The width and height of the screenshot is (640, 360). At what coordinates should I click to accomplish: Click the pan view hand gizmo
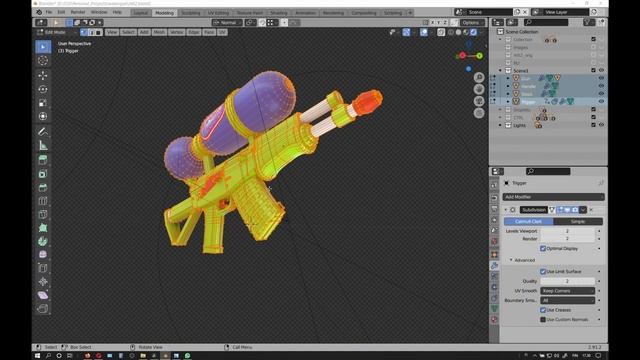pyautogui.click(x=479, y=89)
